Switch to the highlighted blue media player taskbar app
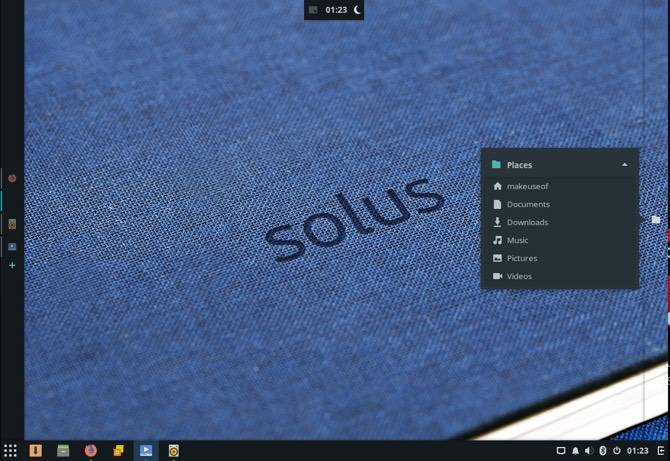The image size is (670, 461). pos(146,450)
